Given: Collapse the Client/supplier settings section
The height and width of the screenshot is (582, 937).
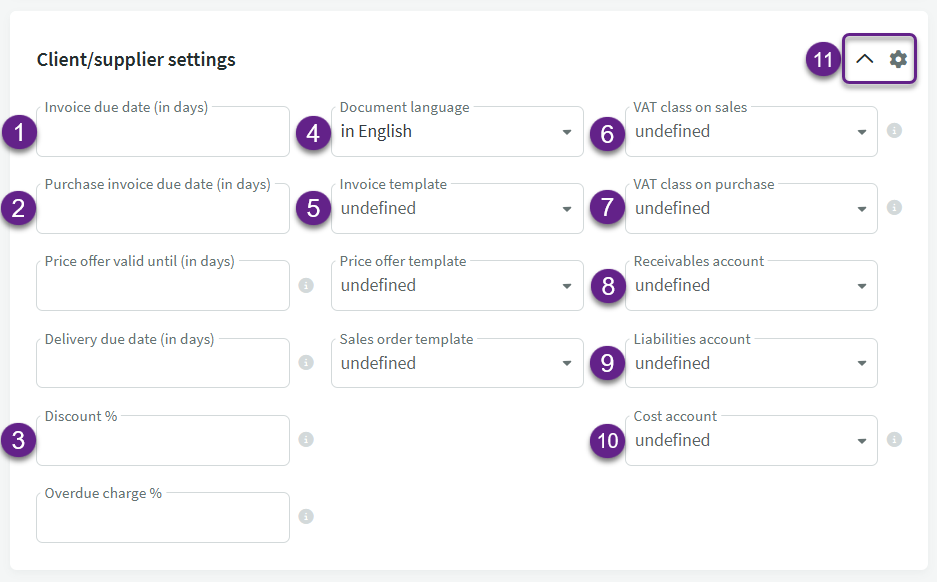Looking at the screenshot, I should point(865,59).
